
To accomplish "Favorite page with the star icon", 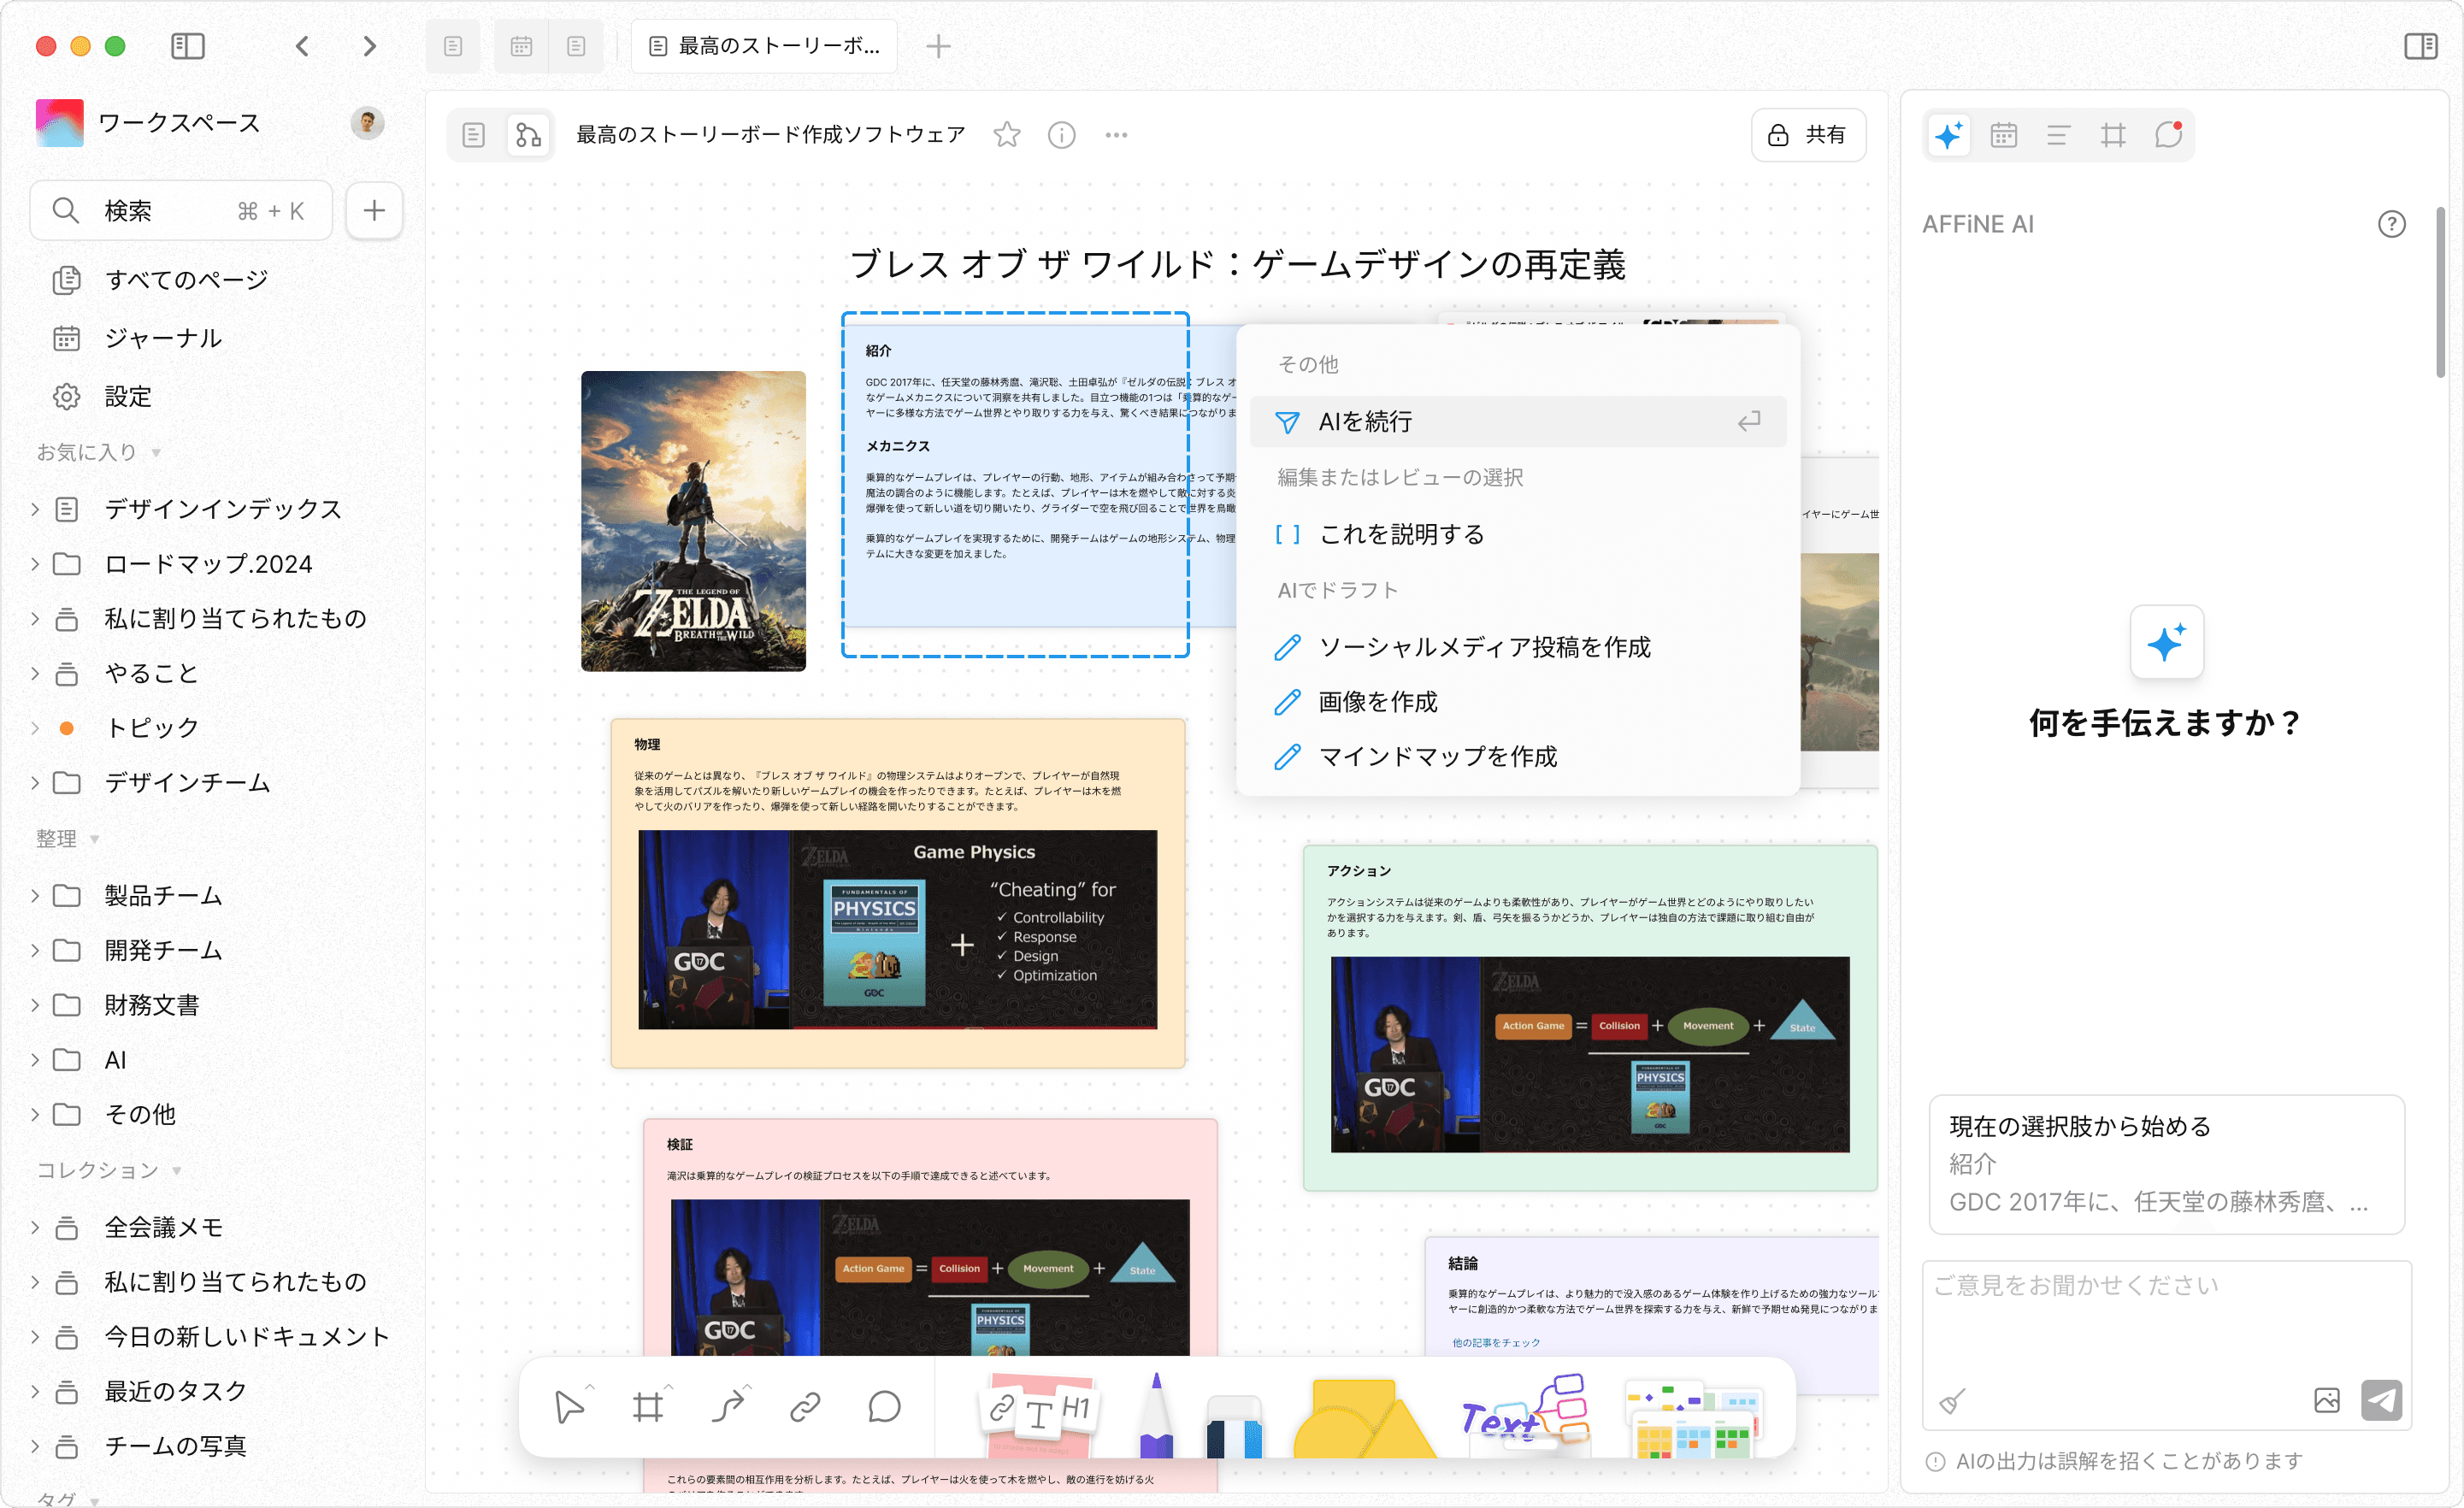I will (1007, 135).
